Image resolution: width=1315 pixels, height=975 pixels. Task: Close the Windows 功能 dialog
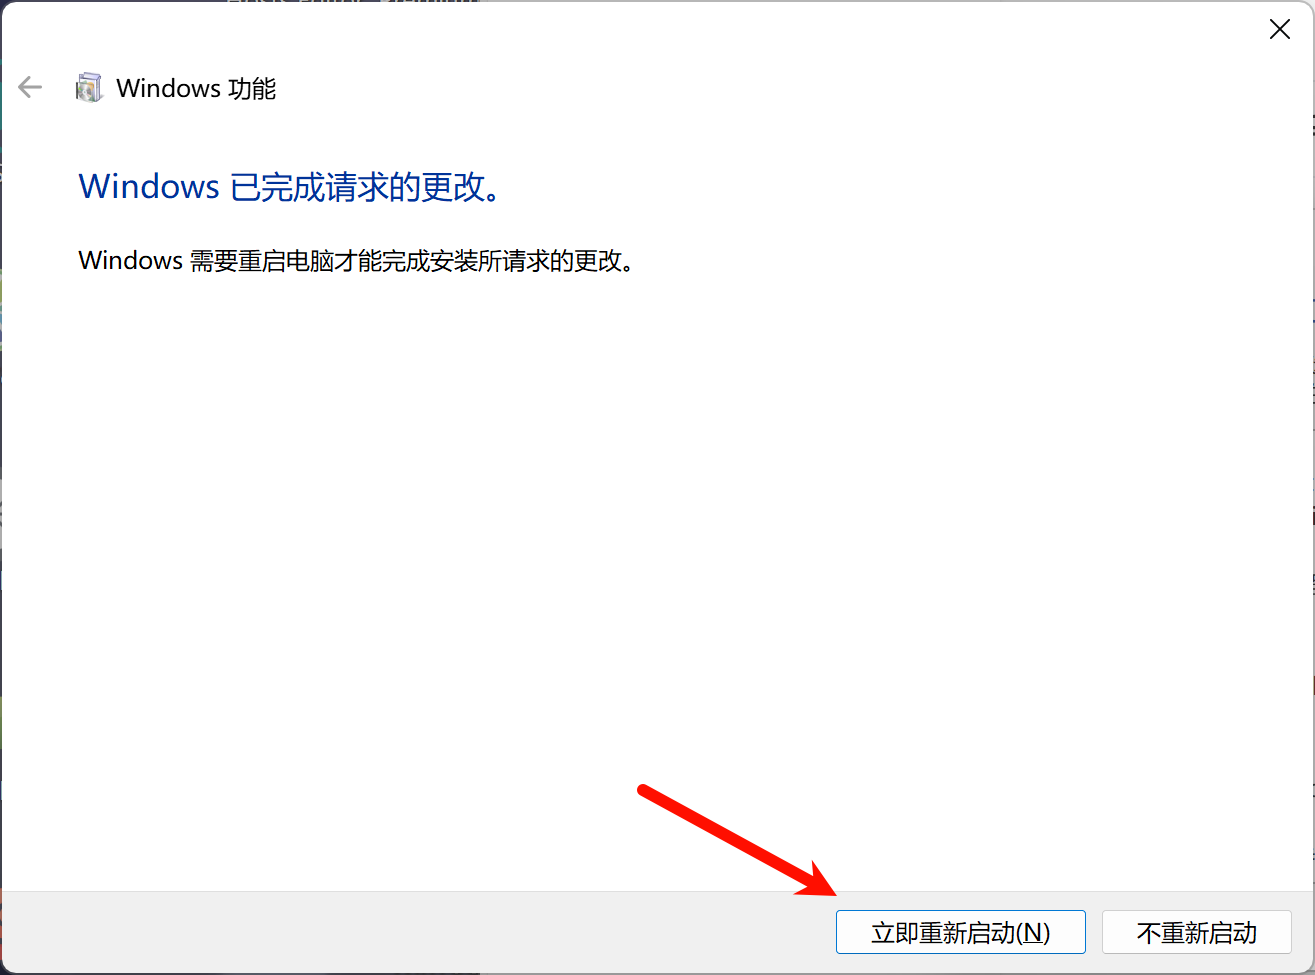(1279, 30)
